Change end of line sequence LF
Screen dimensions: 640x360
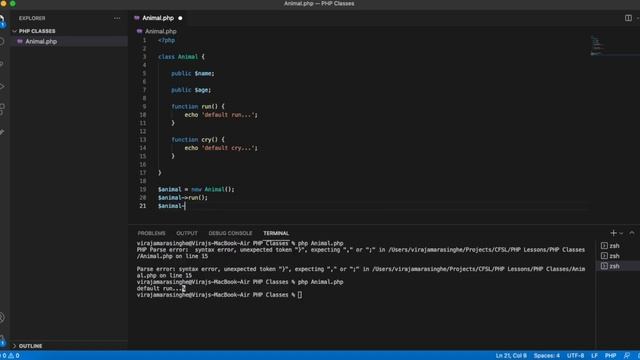tap(594, 356)
